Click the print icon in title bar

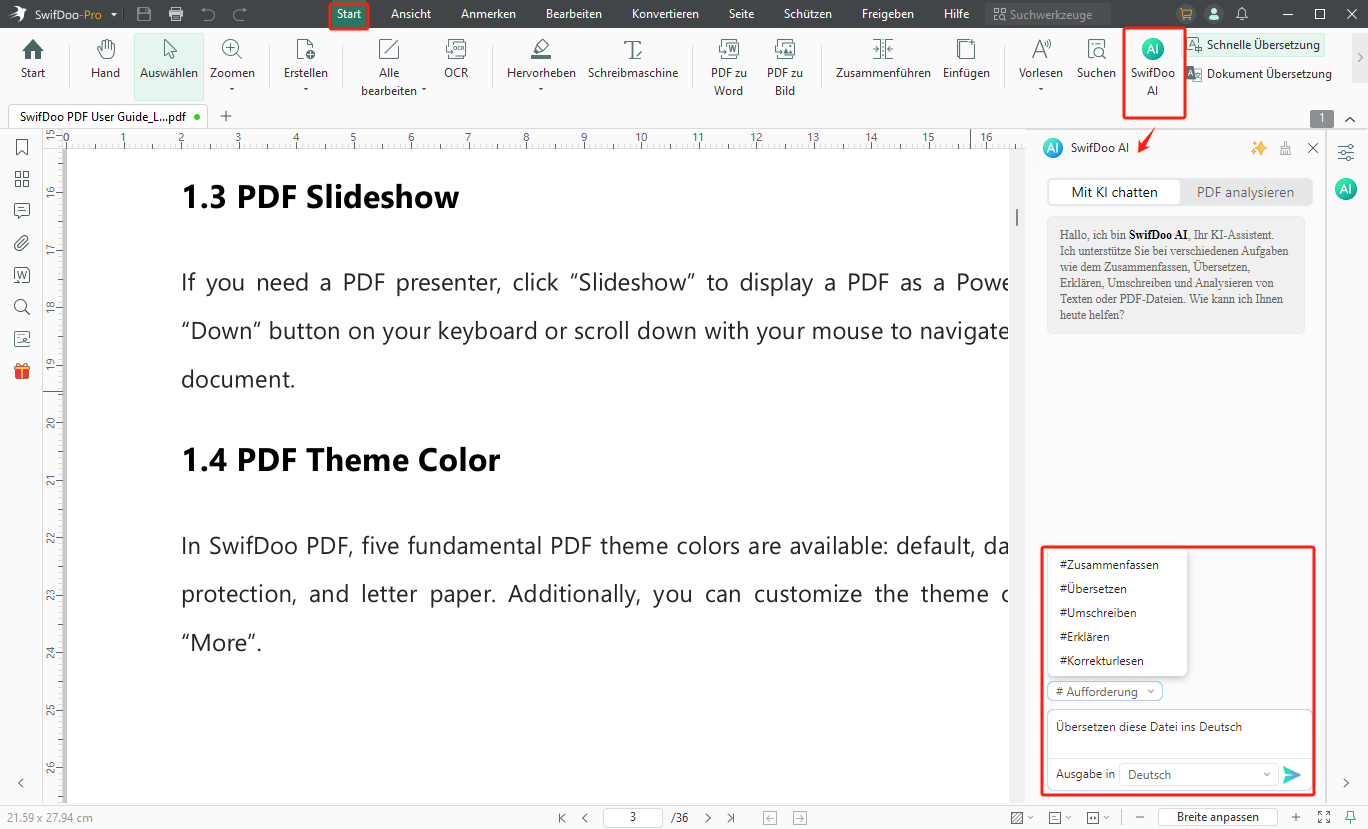[x=176, y=14]
